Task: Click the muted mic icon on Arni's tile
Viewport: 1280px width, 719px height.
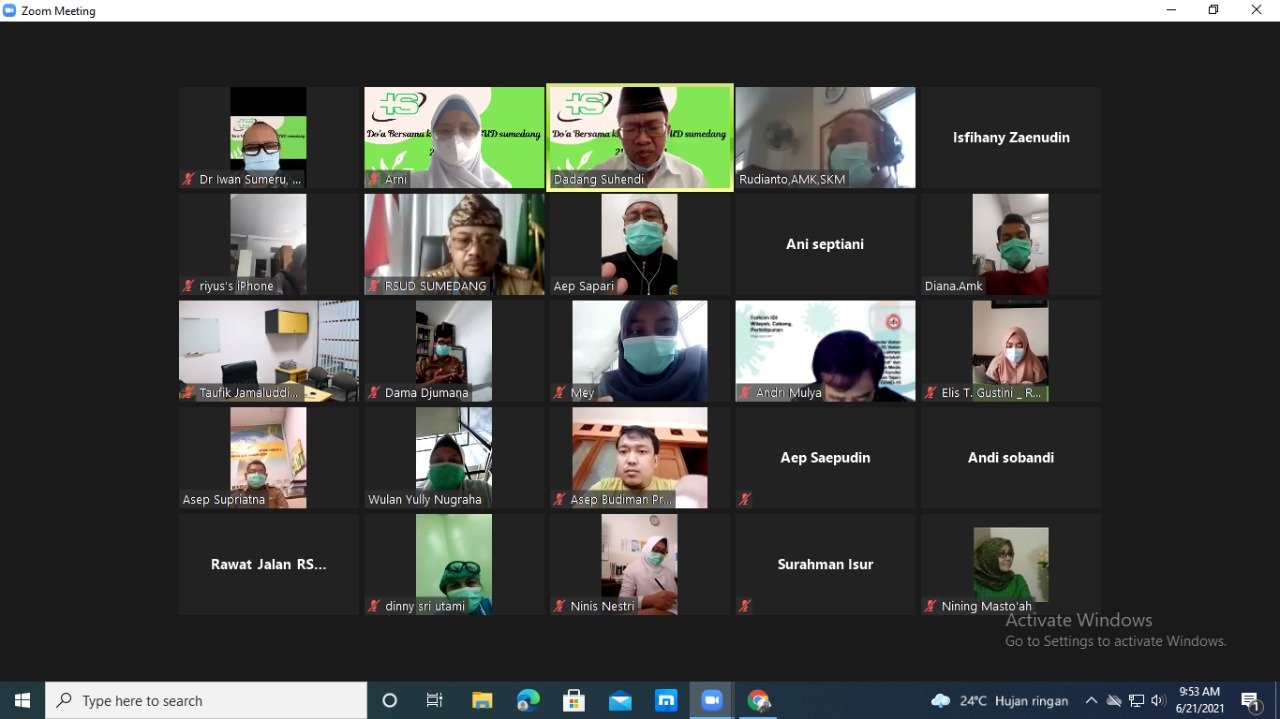Action: (374, 180)
